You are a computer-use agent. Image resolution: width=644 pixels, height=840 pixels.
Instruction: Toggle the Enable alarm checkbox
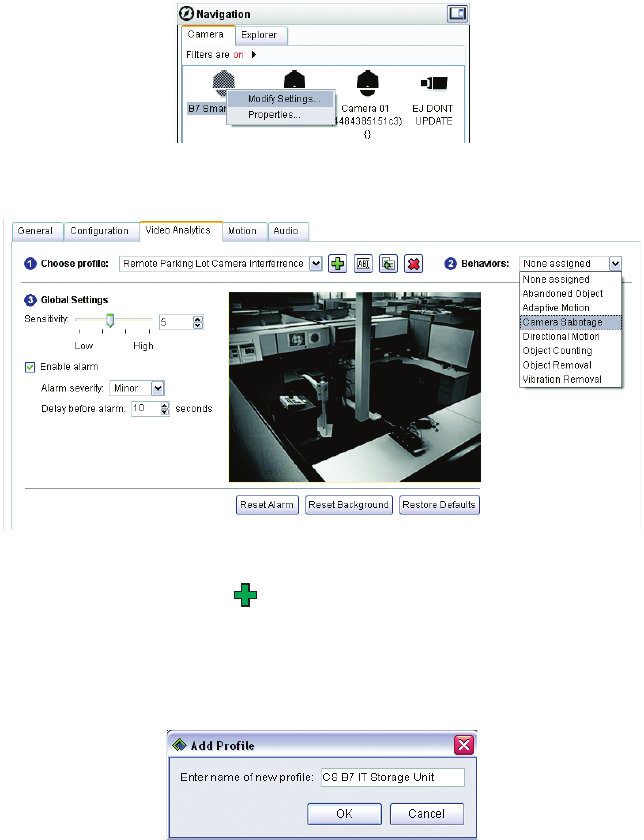pyautogui.click(x=30, y=367)
